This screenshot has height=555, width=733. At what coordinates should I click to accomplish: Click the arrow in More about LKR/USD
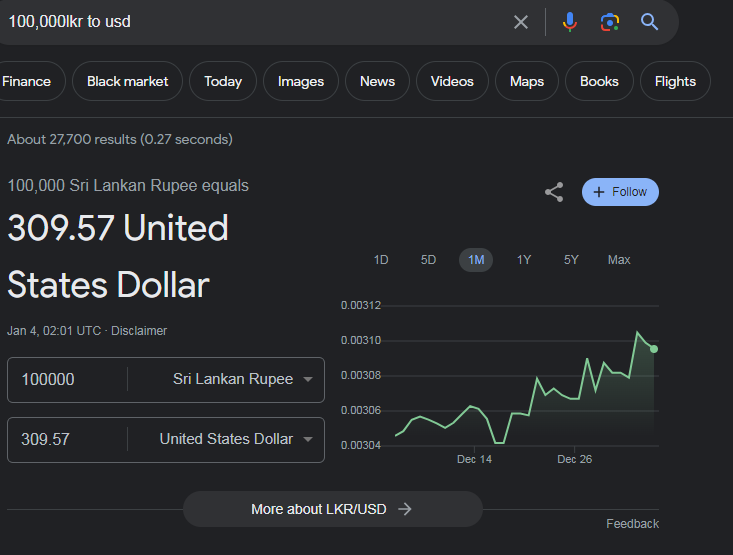[x=404, y=509]
